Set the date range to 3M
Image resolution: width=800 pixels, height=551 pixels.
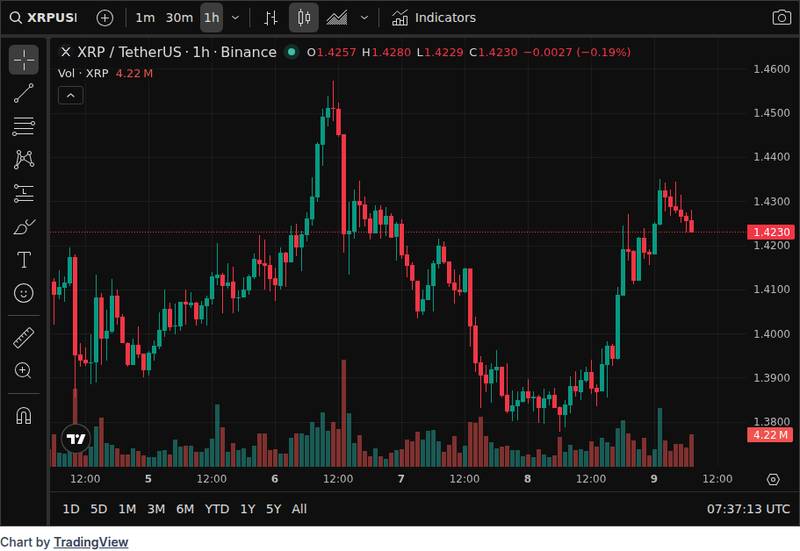tap(156, 509)
